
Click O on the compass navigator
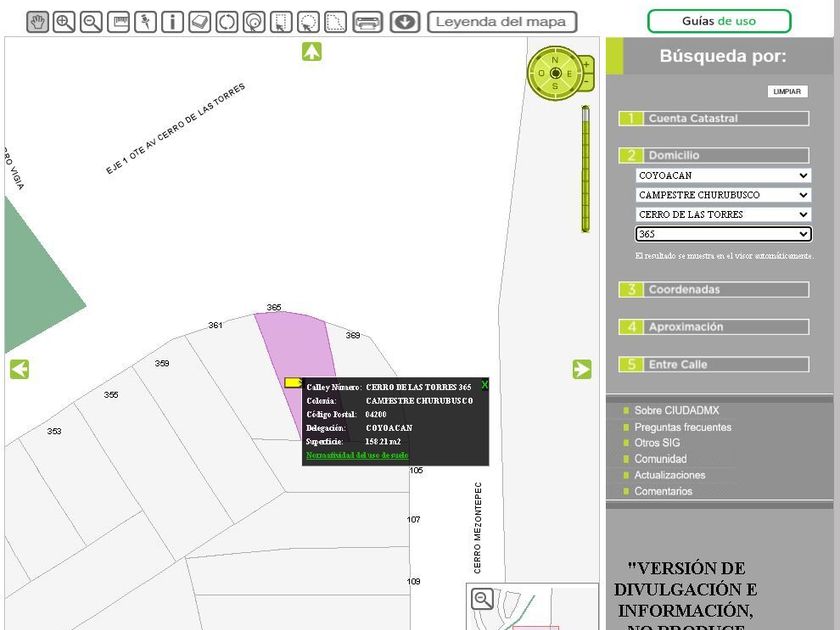tap(541, 73)
